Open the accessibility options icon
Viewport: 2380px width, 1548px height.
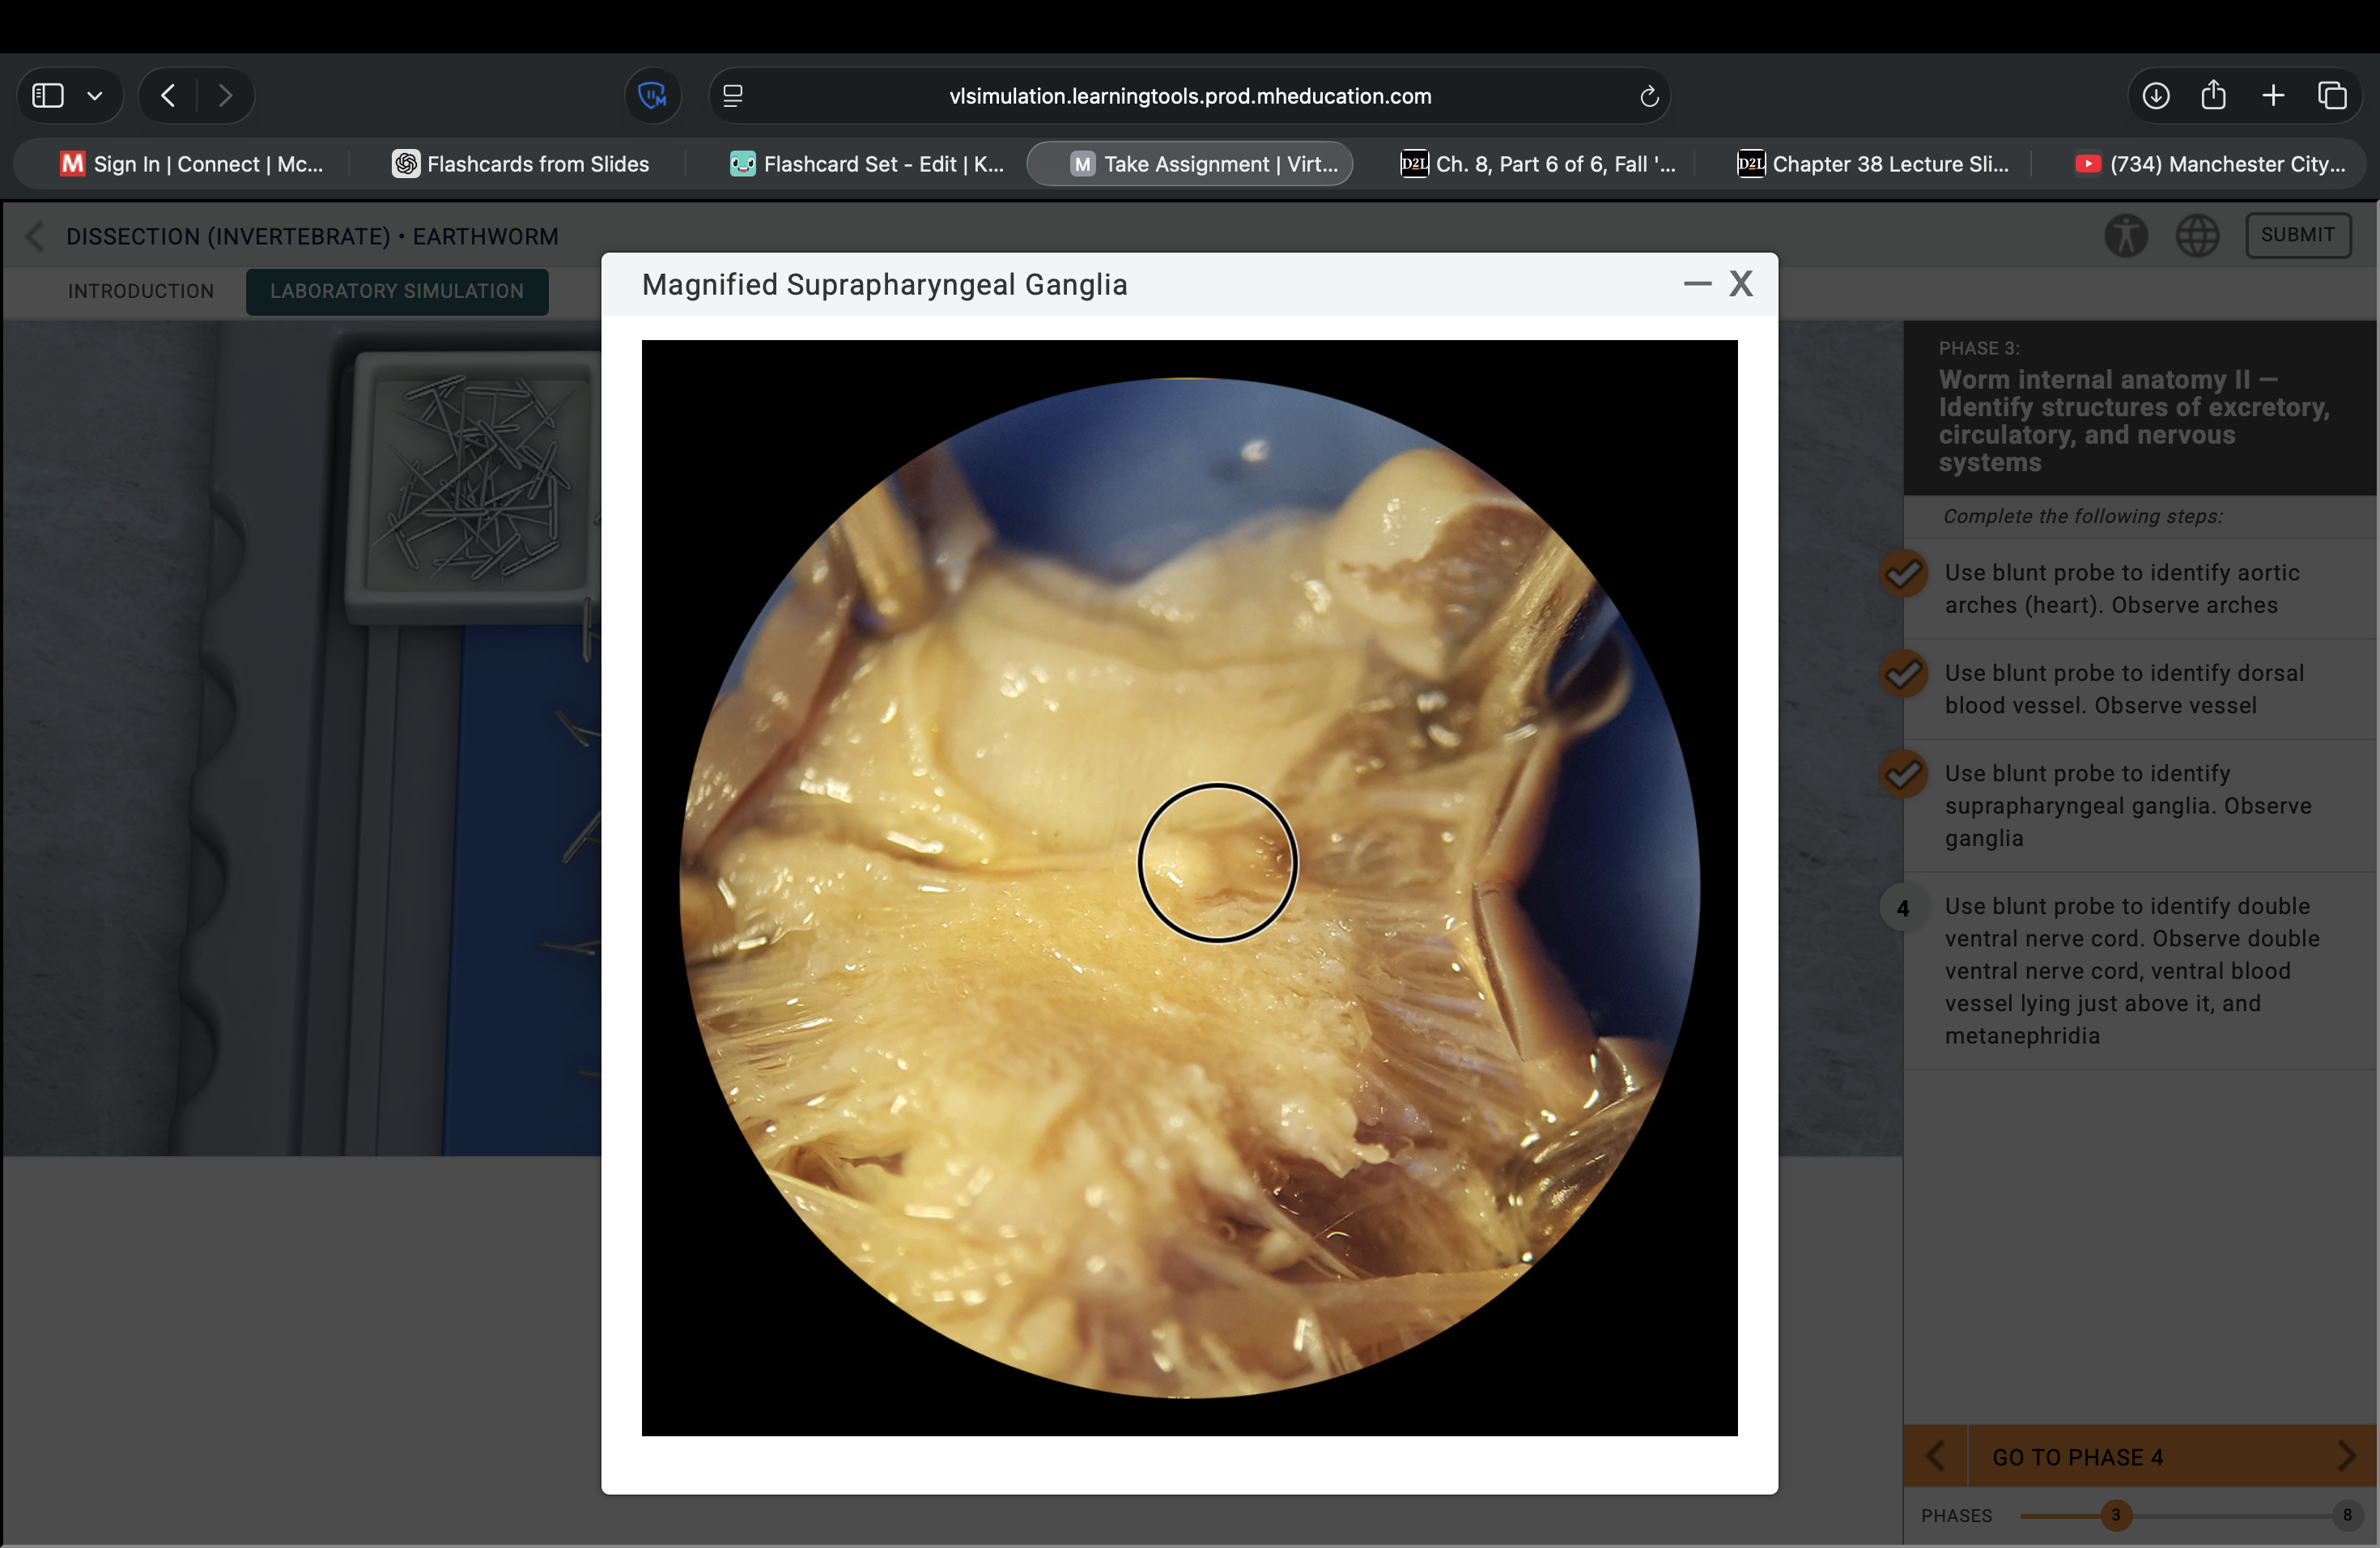tap(2126, 236)
